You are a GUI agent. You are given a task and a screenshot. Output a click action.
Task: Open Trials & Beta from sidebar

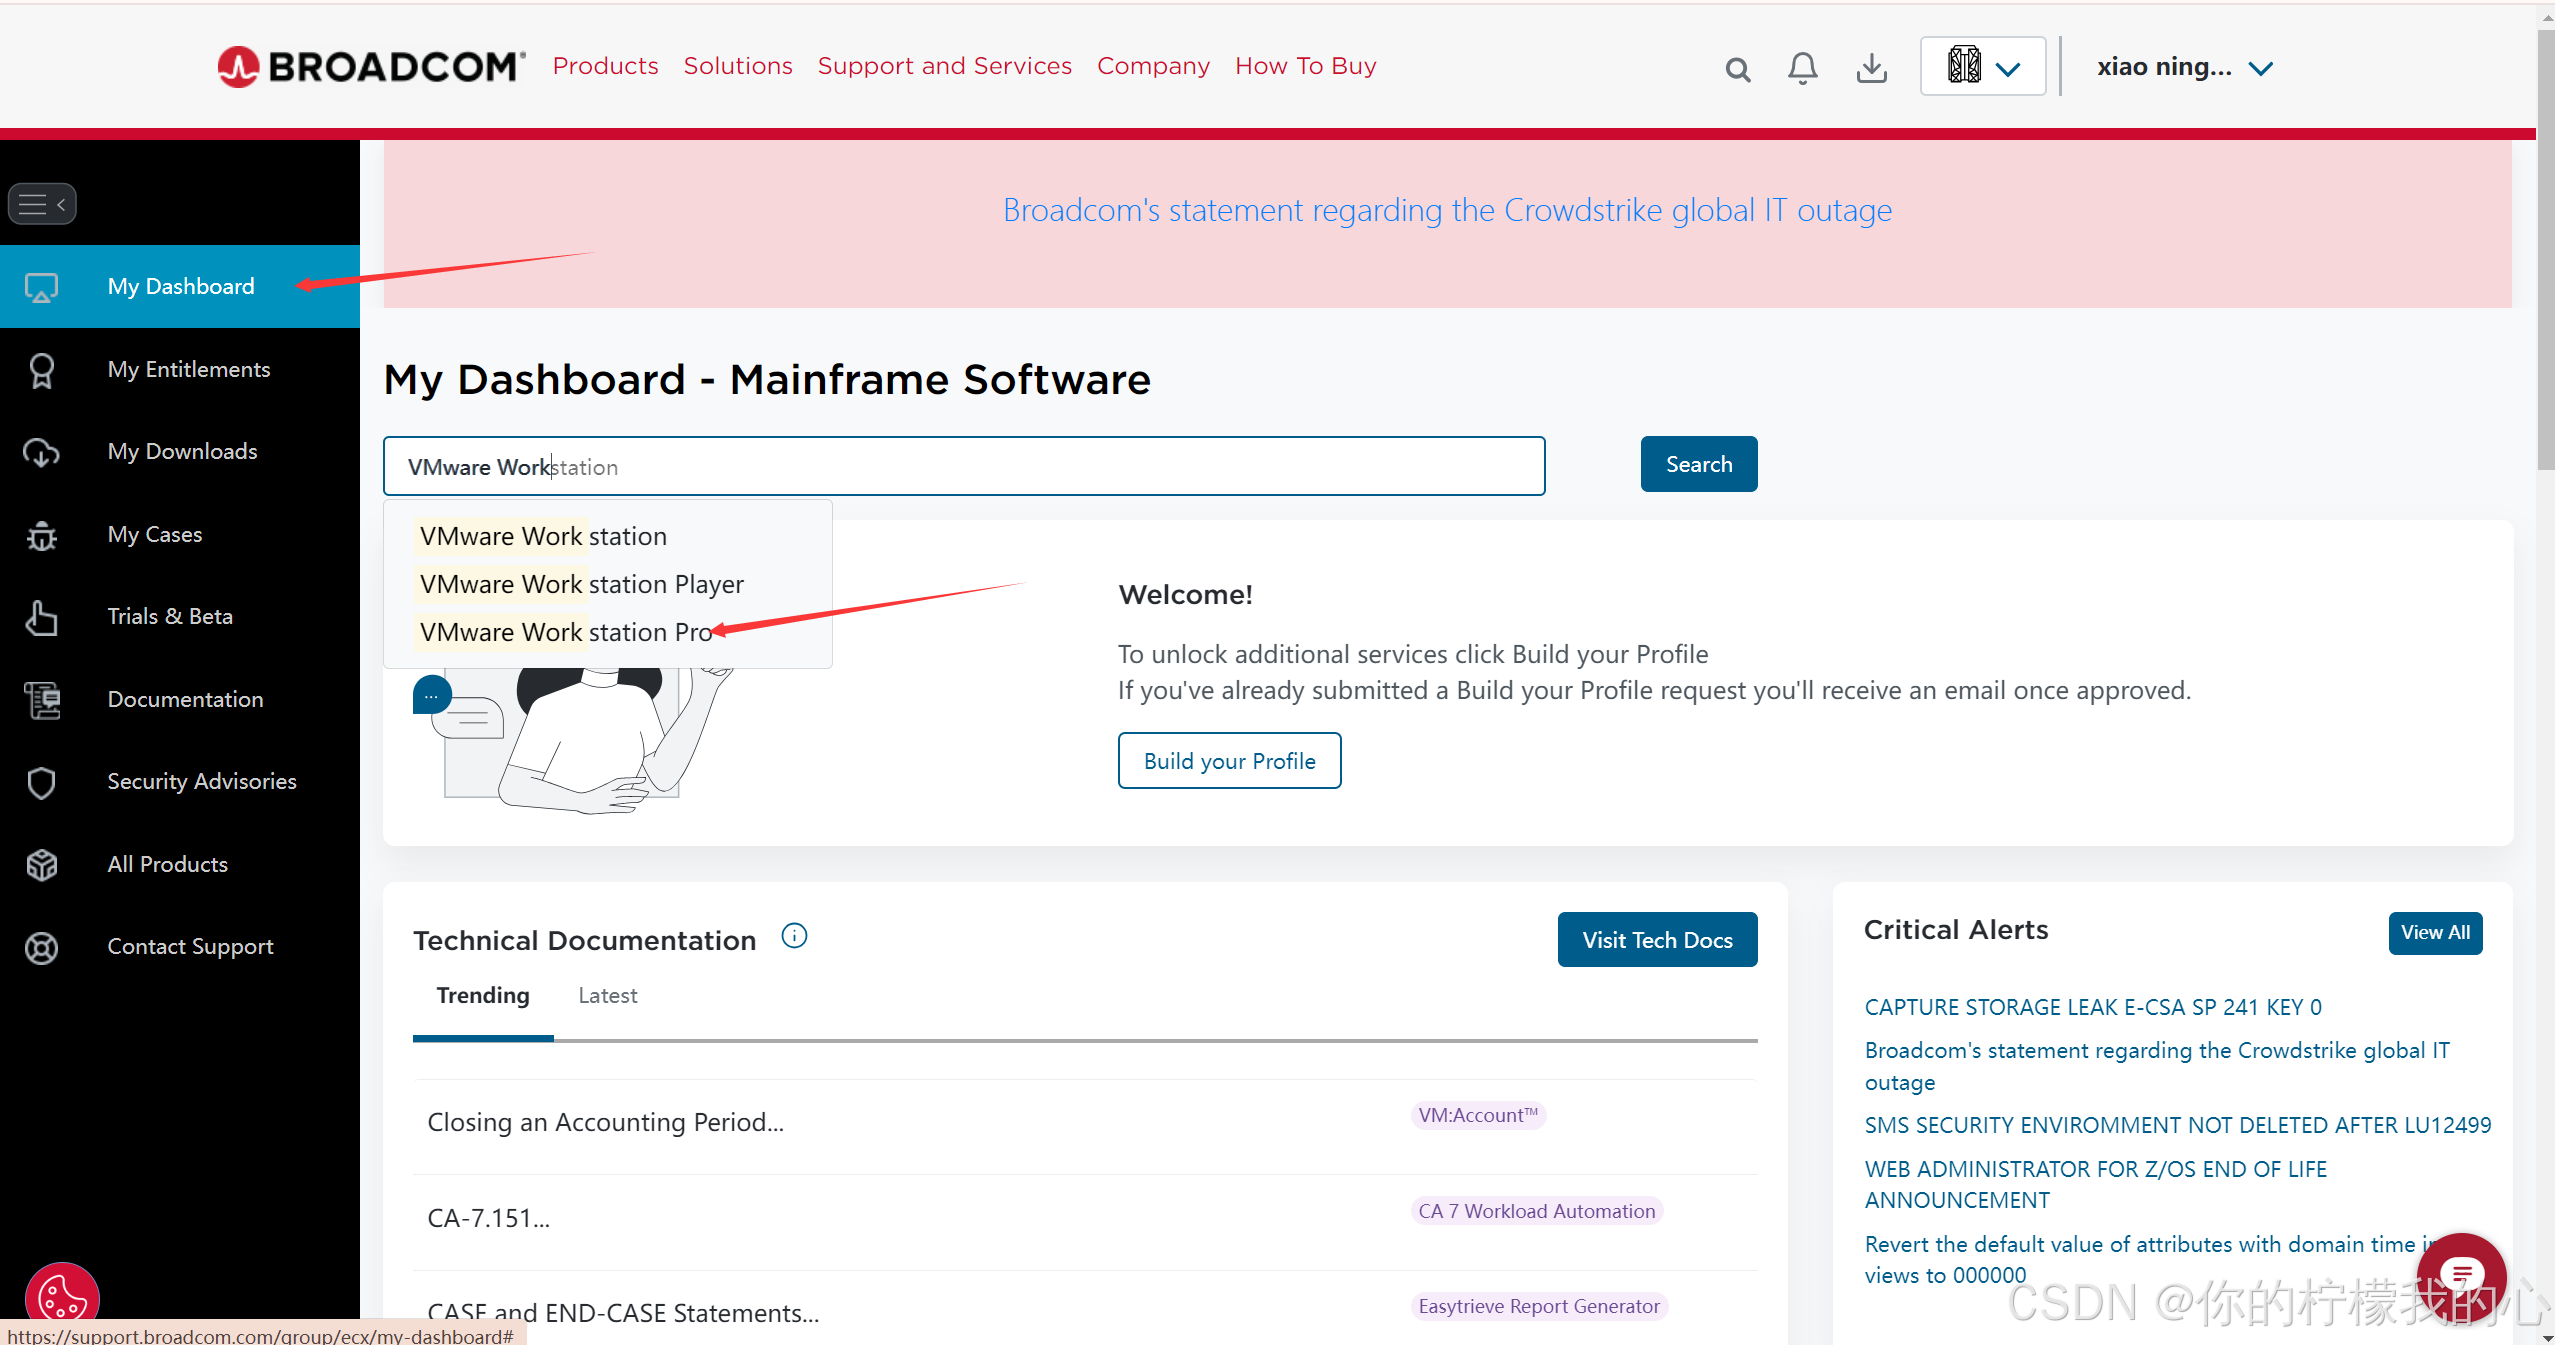tap(169, 617)
